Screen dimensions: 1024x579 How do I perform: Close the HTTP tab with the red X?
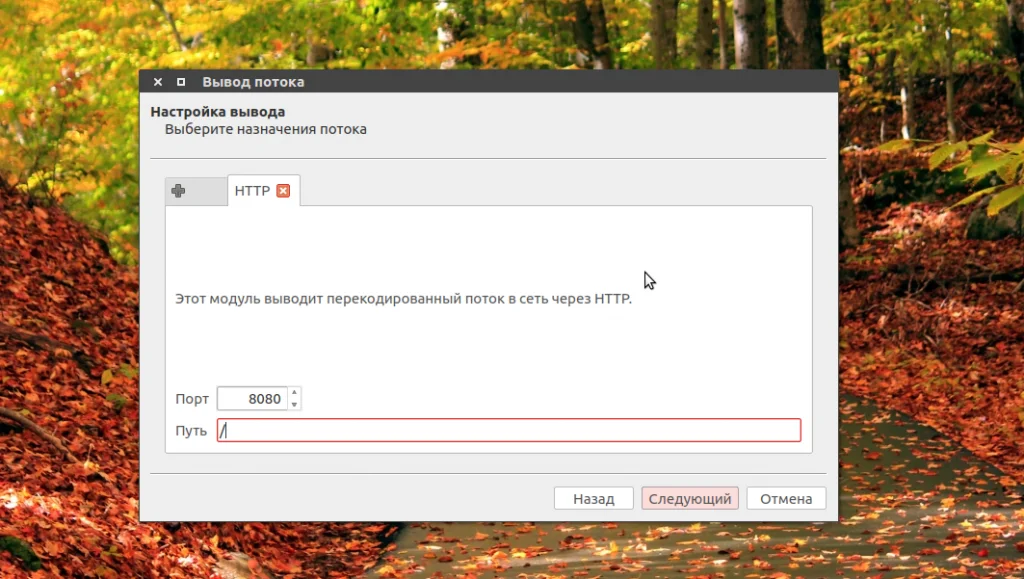(283, 191)
